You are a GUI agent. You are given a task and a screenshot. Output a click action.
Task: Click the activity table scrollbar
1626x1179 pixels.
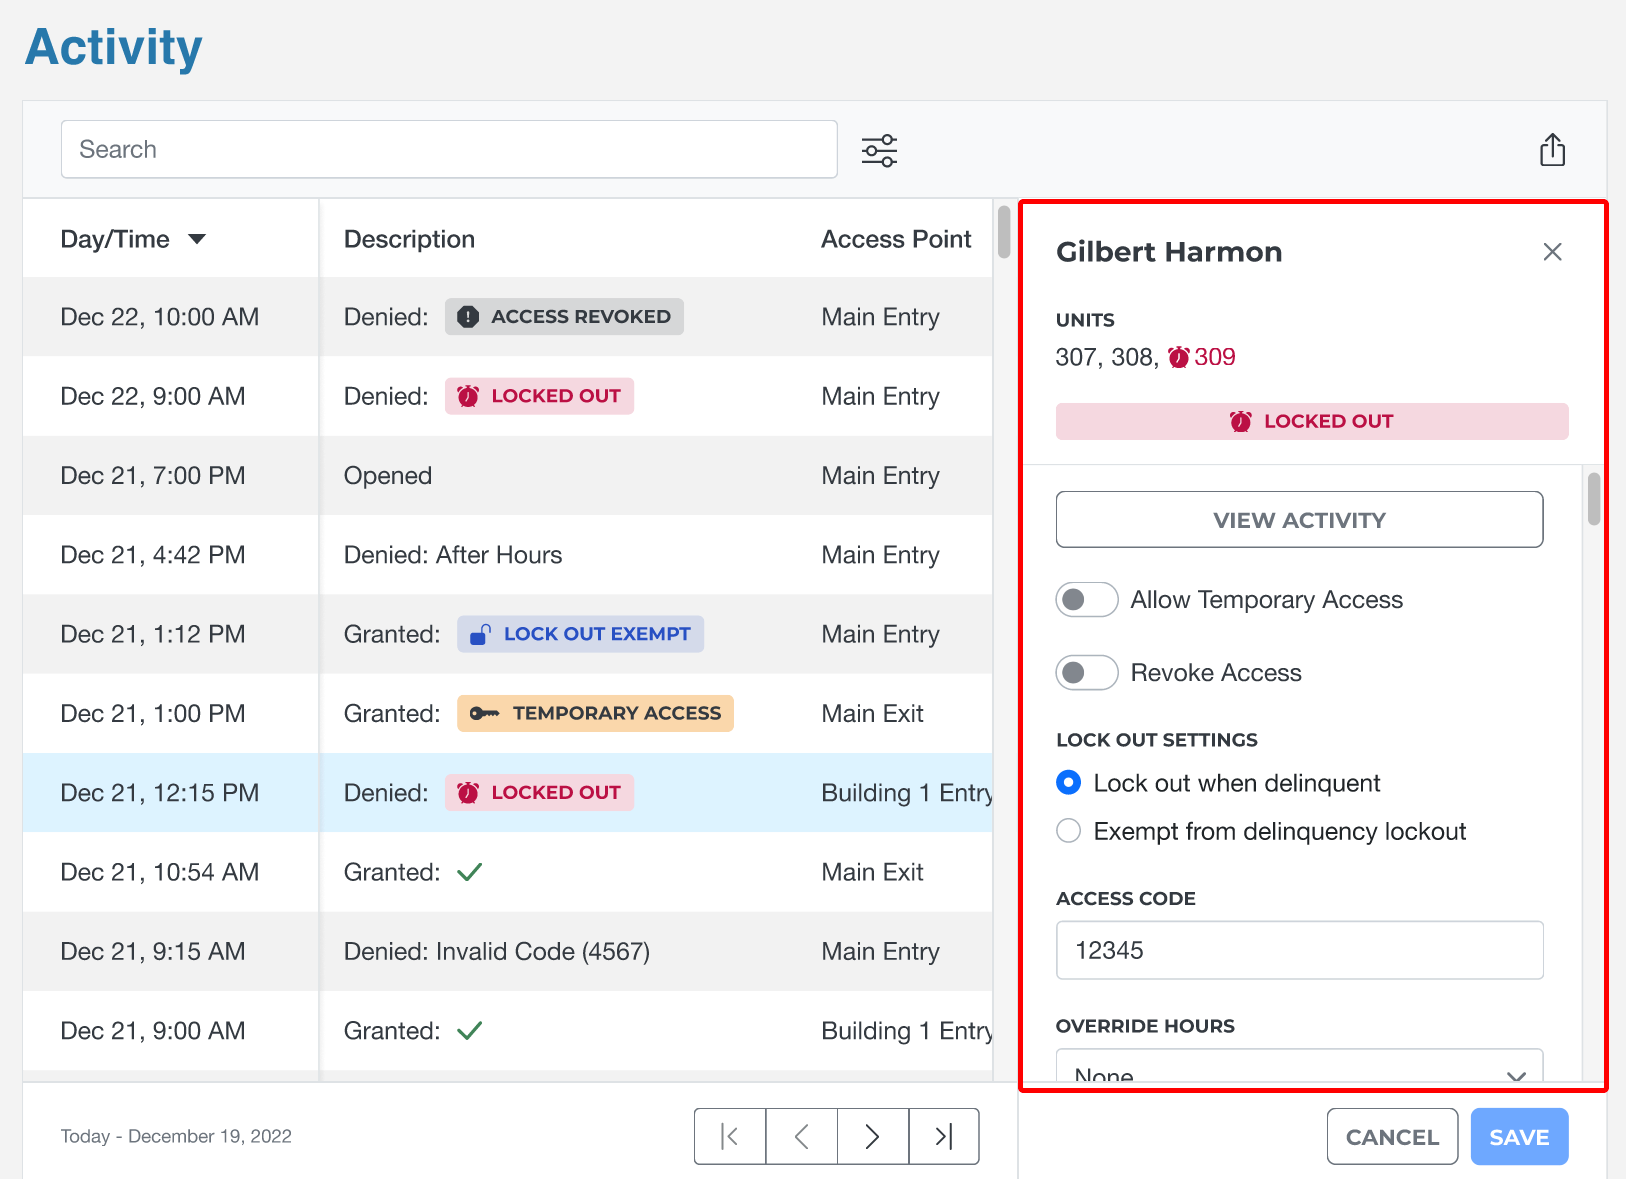[x=1004, y=231]
